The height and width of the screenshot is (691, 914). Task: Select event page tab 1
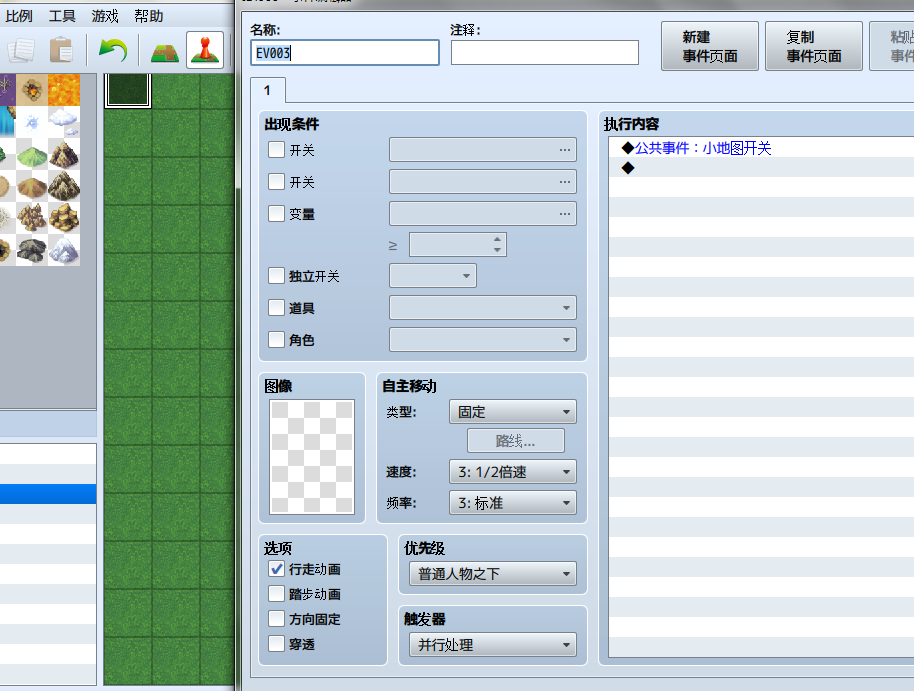click(x=268, y=90)
